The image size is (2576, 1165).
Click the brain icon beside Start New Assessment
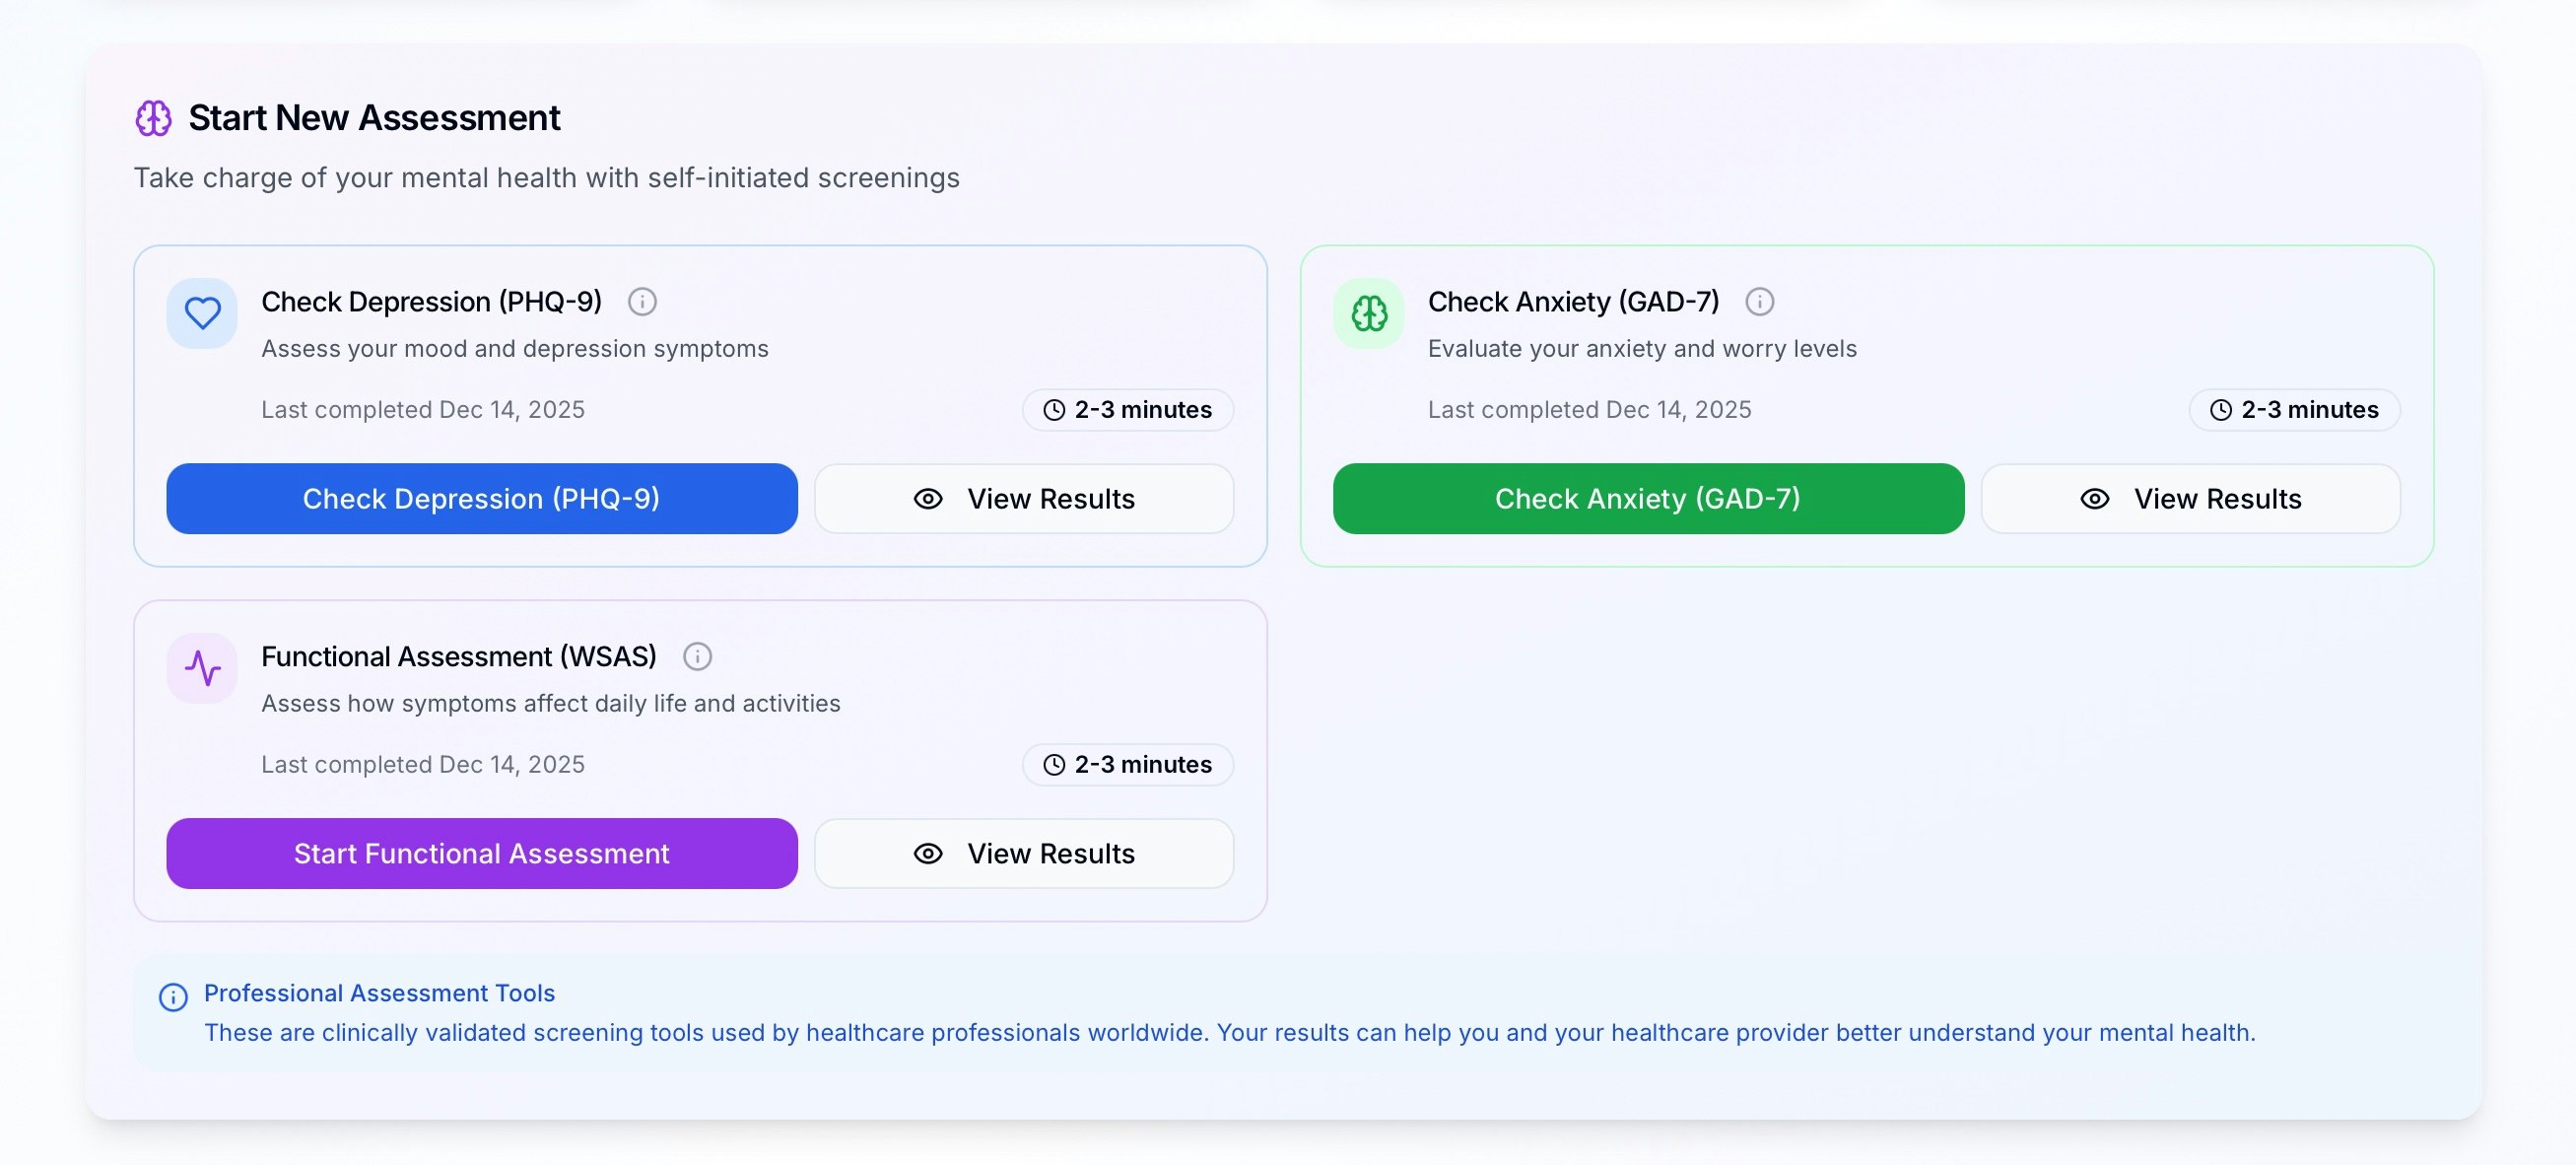click(153, 118)
